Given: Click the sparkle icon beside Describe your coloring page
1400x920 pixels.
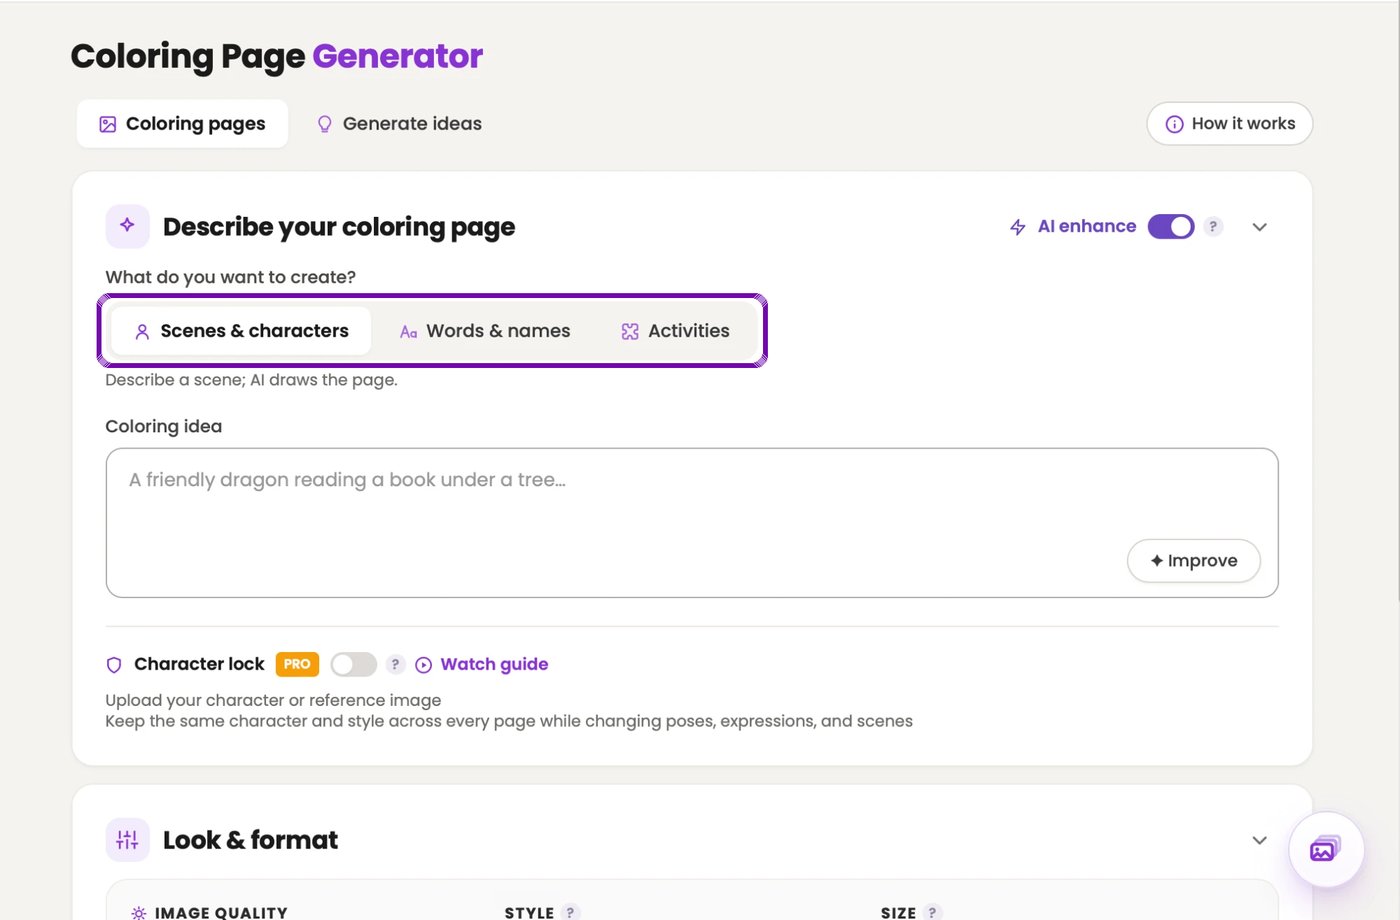Looking at the screenshot, I should click(x=128, y=226).
